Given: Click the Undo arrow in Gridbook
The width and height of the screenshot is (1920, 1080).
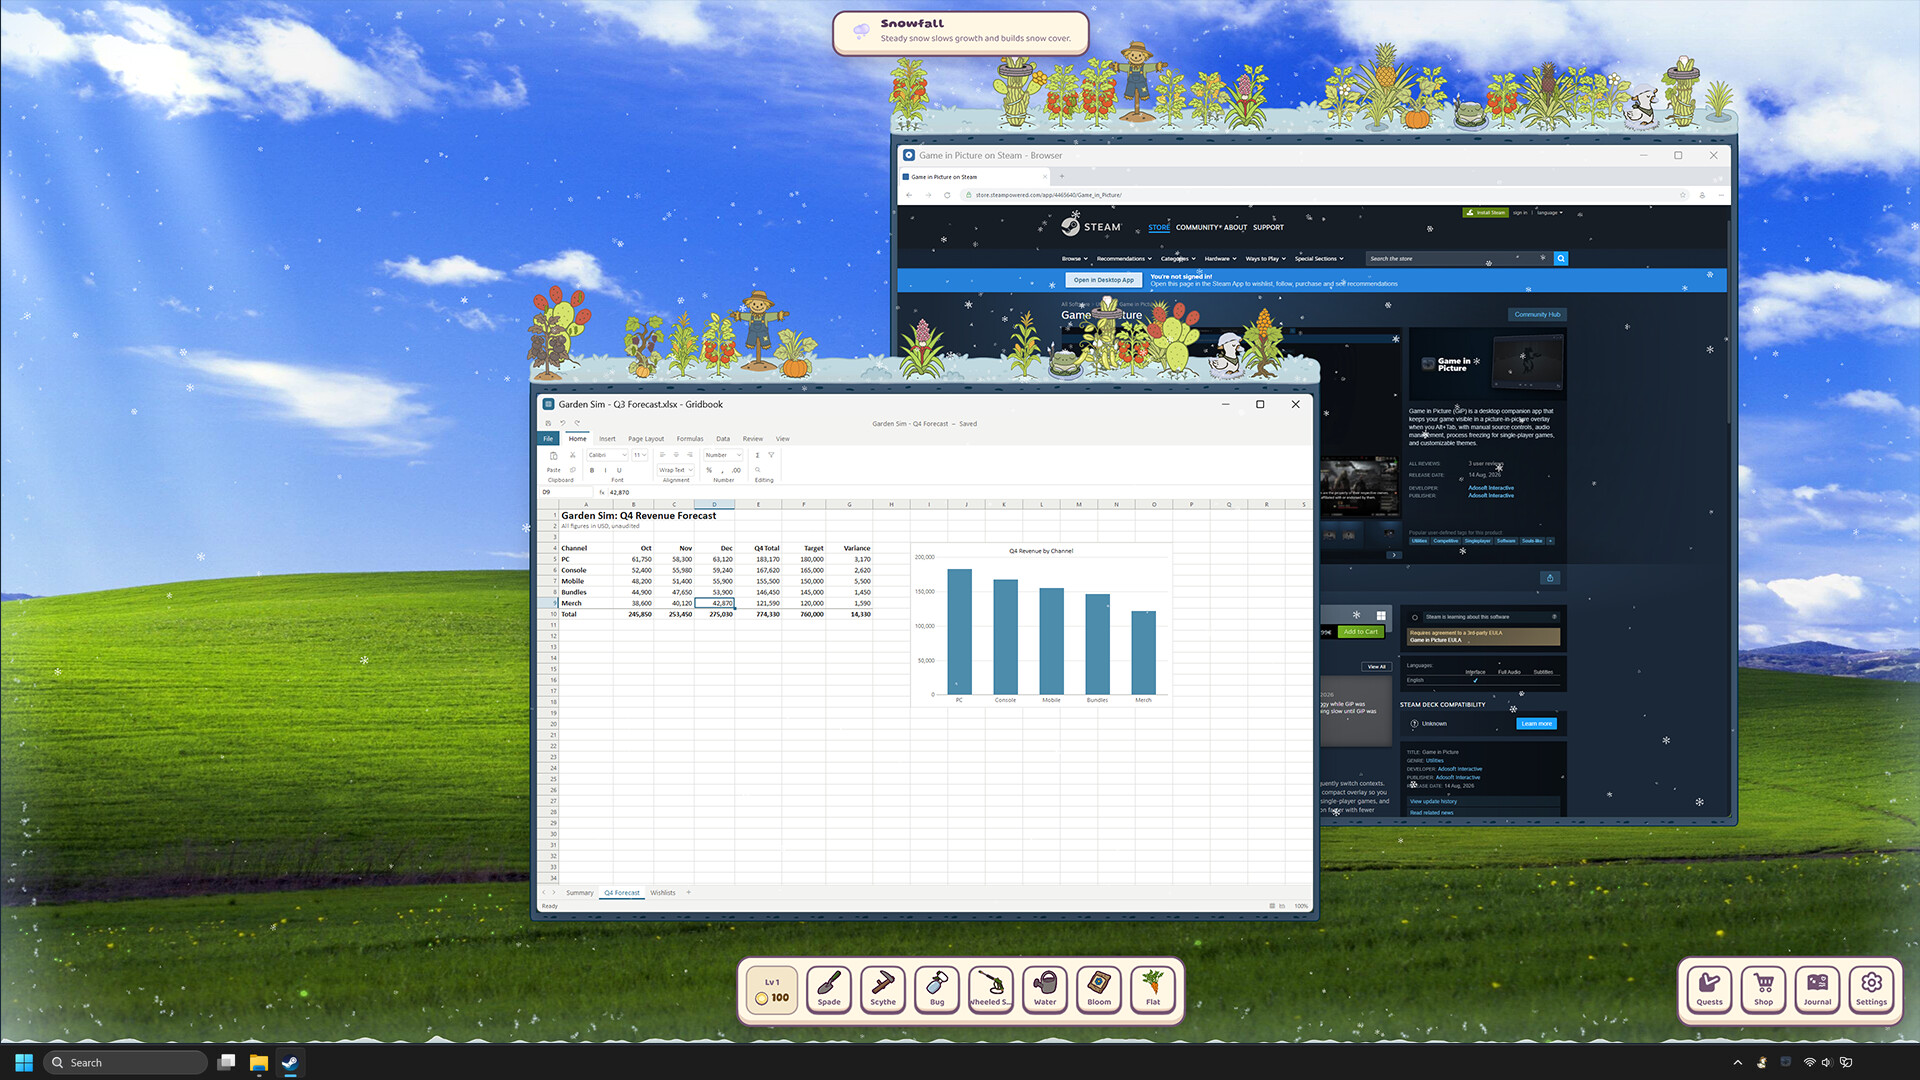Looking at the screenshot, I should tap(563, 423).
